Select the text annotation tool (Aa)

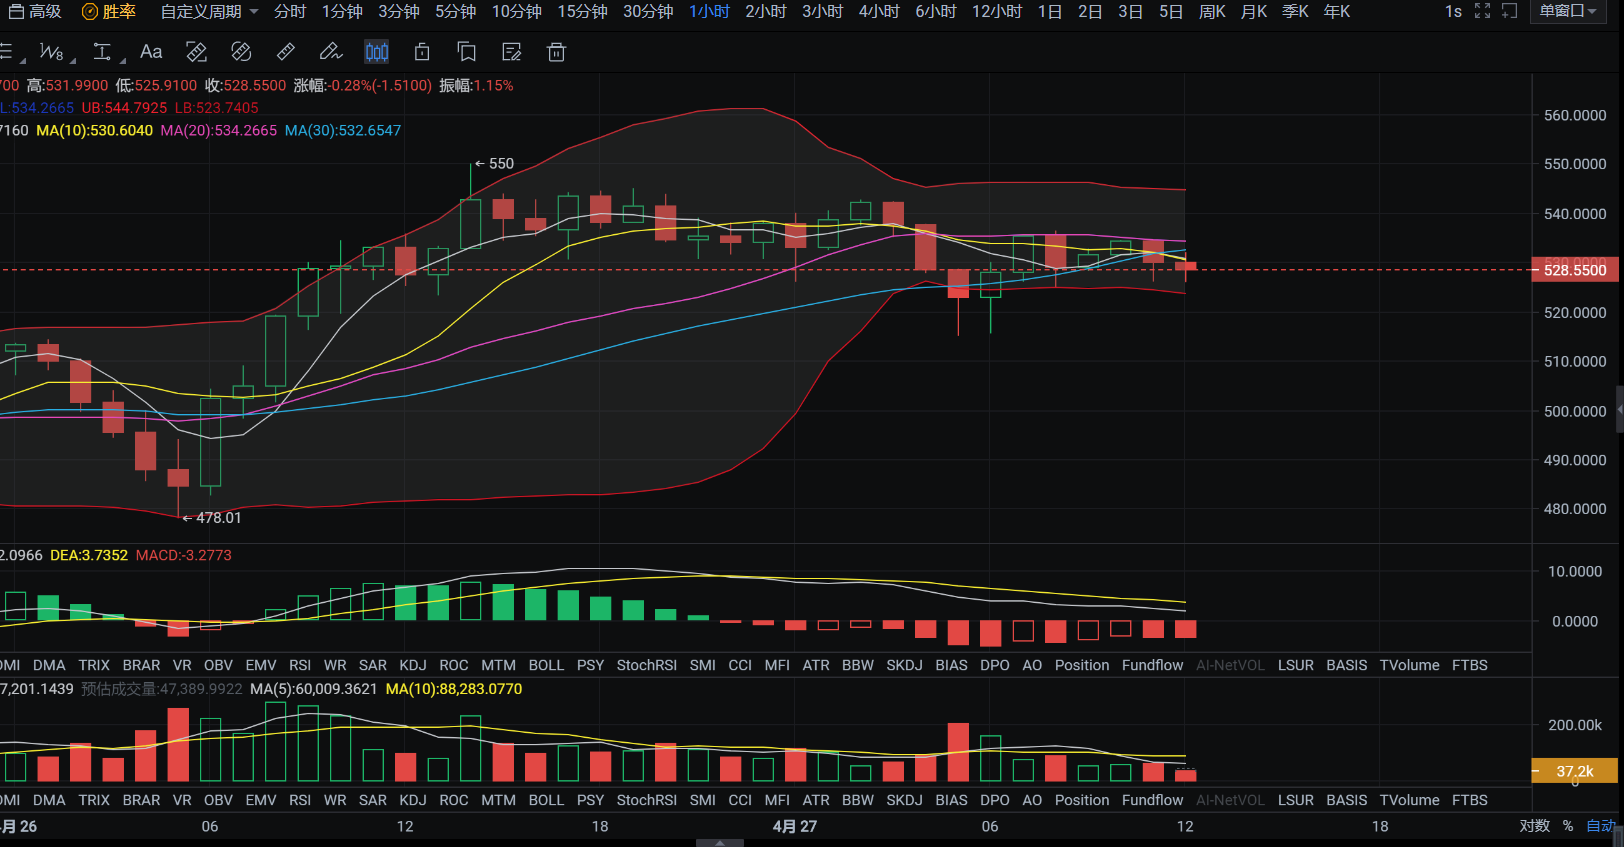pyautogui.click(x=151, y=52)
